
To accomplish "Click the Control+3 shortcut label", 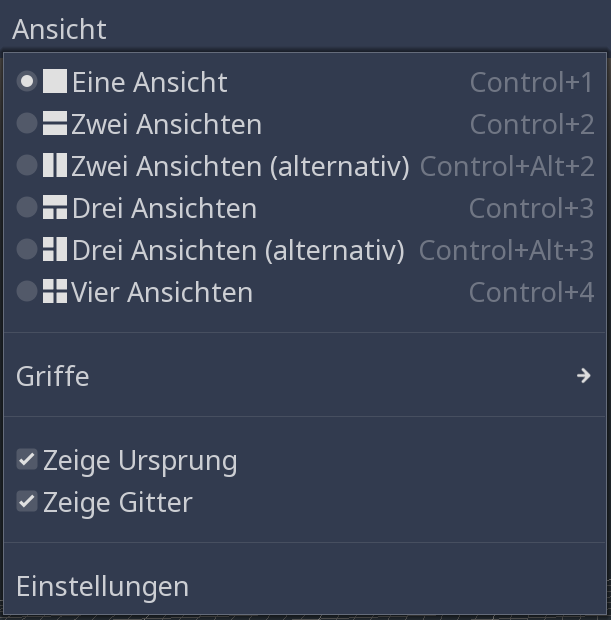I will pos(532,208).
